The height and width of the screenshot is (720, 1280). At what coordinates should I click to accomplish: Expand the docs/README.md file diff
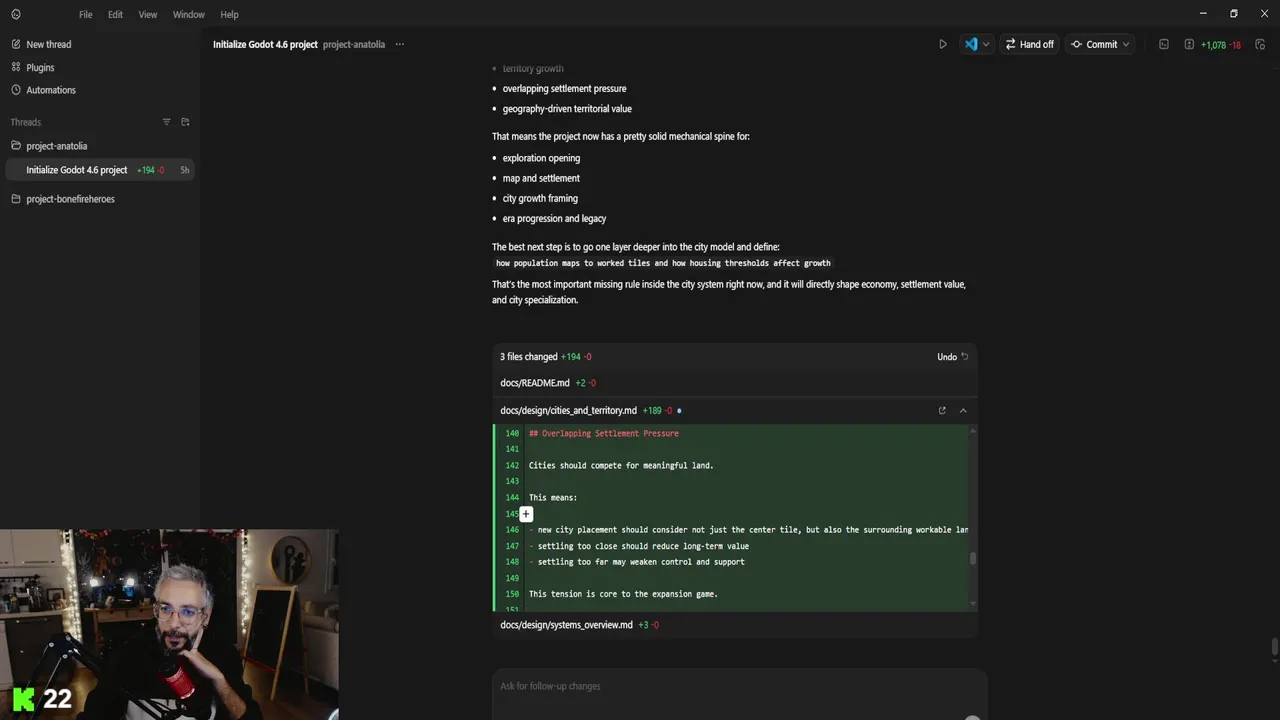coord(535,383)
